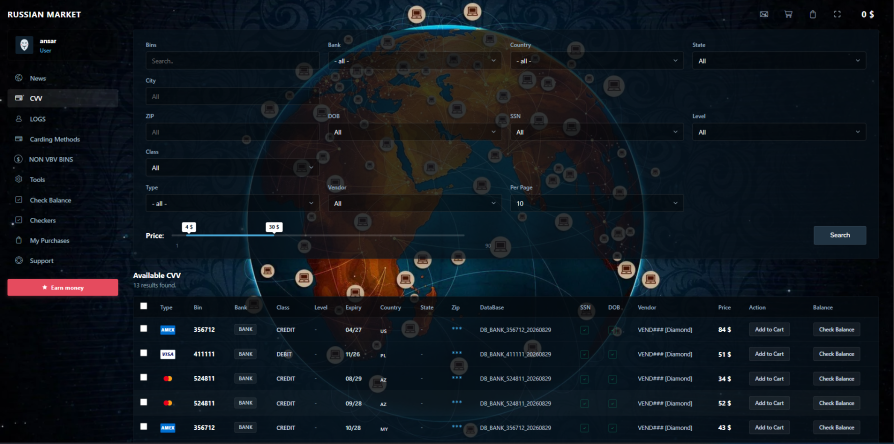Tick the checkbox for the 09/28 Mastercard row
The image size is (894, 444).
click(x=144, y=402)
